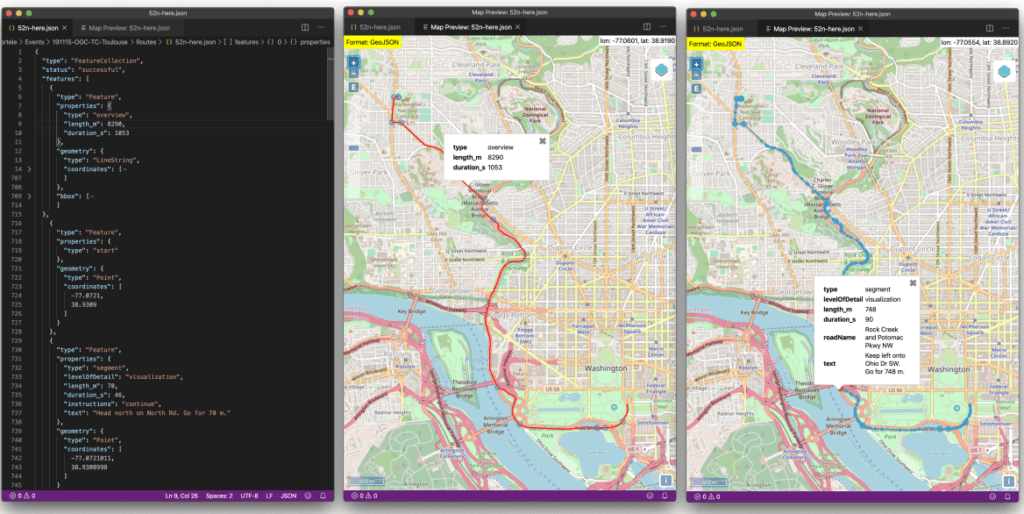
Task: Open Map Preview tab in the left window
Action: point(124,29)
